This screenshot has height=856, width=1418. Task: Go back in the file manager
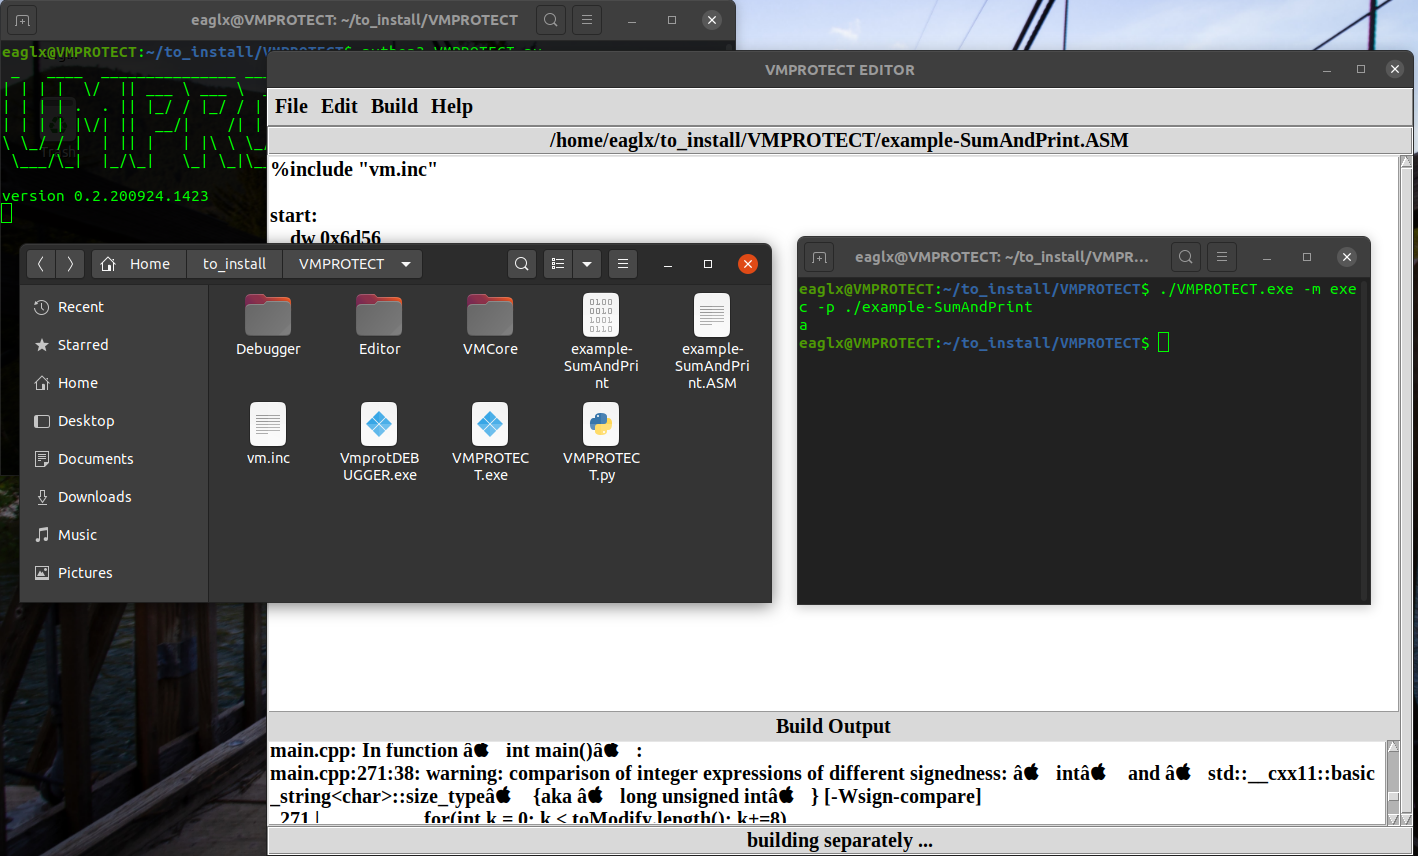pyautogui.click(x=41, y=264)
